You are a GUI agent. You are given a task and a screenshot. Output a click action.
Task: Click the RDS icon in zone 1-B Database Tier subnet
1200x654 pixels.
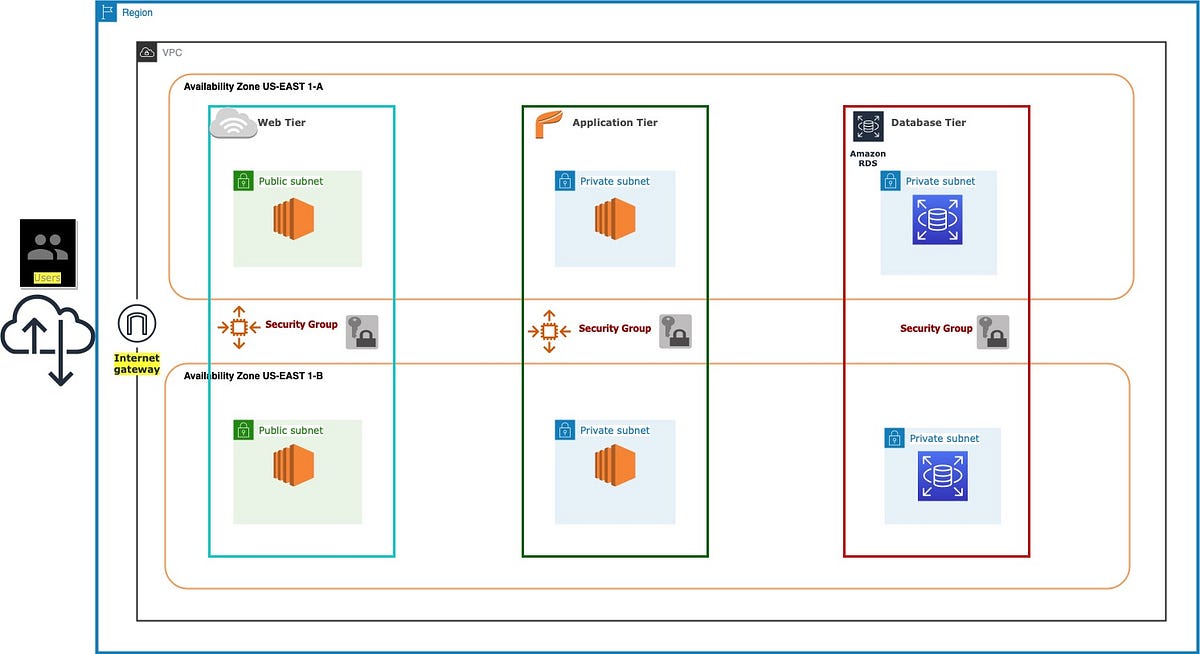[x=941, y=476]
